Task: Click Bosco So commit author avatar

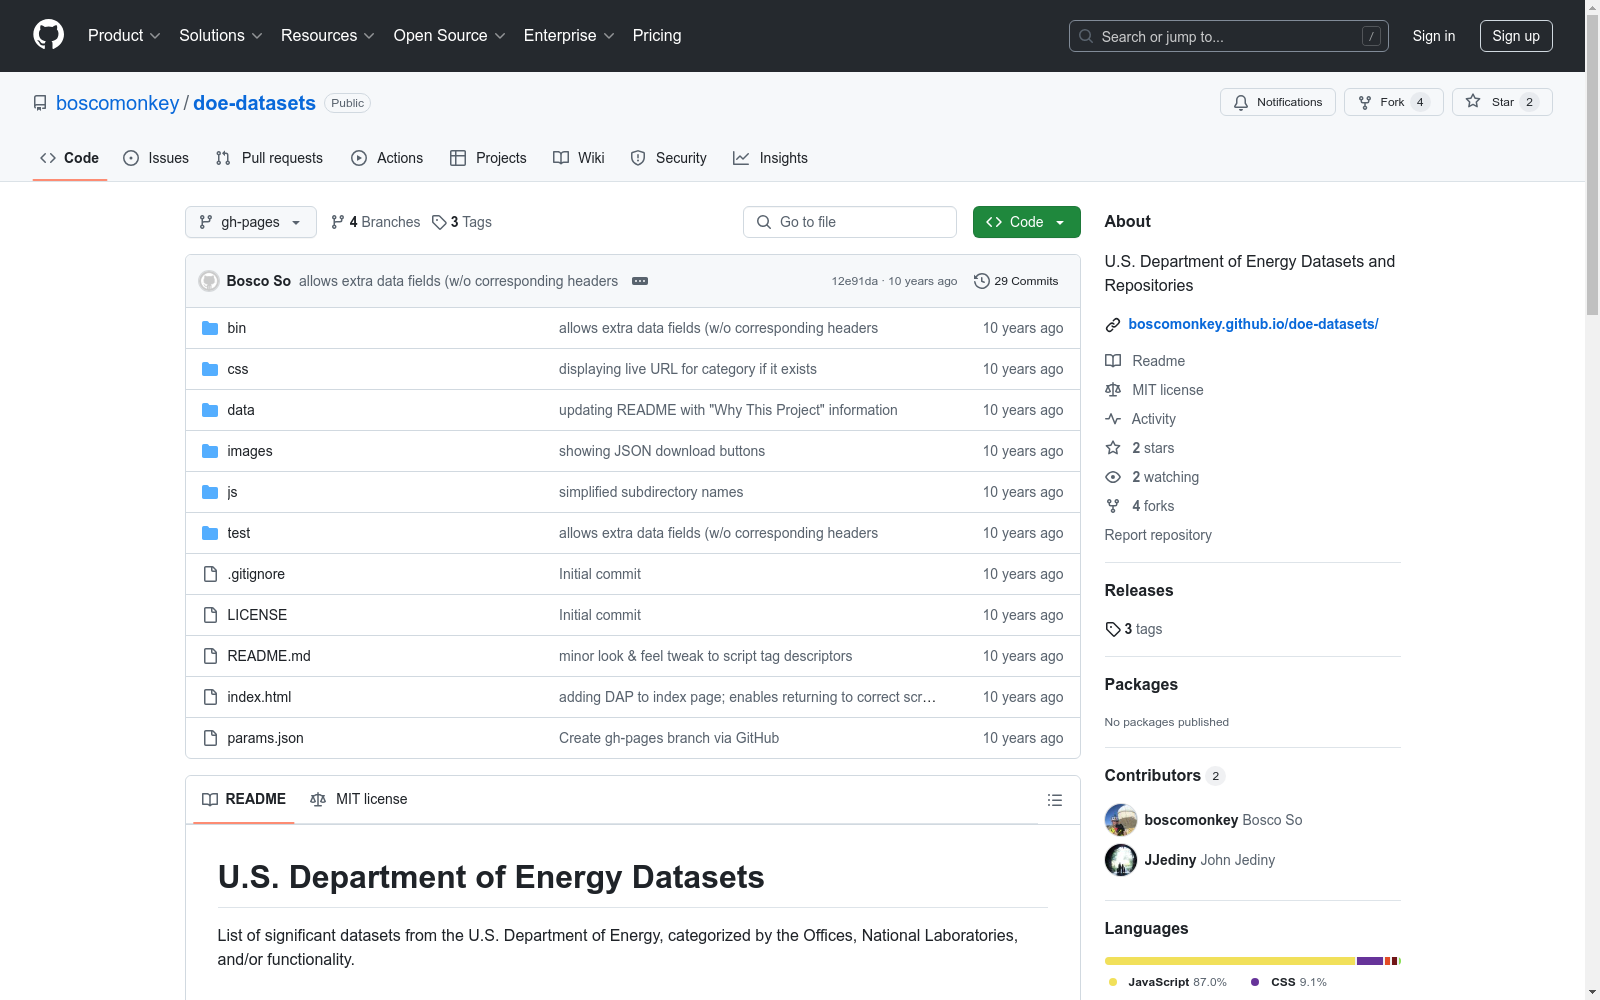Action: [209, 281]
